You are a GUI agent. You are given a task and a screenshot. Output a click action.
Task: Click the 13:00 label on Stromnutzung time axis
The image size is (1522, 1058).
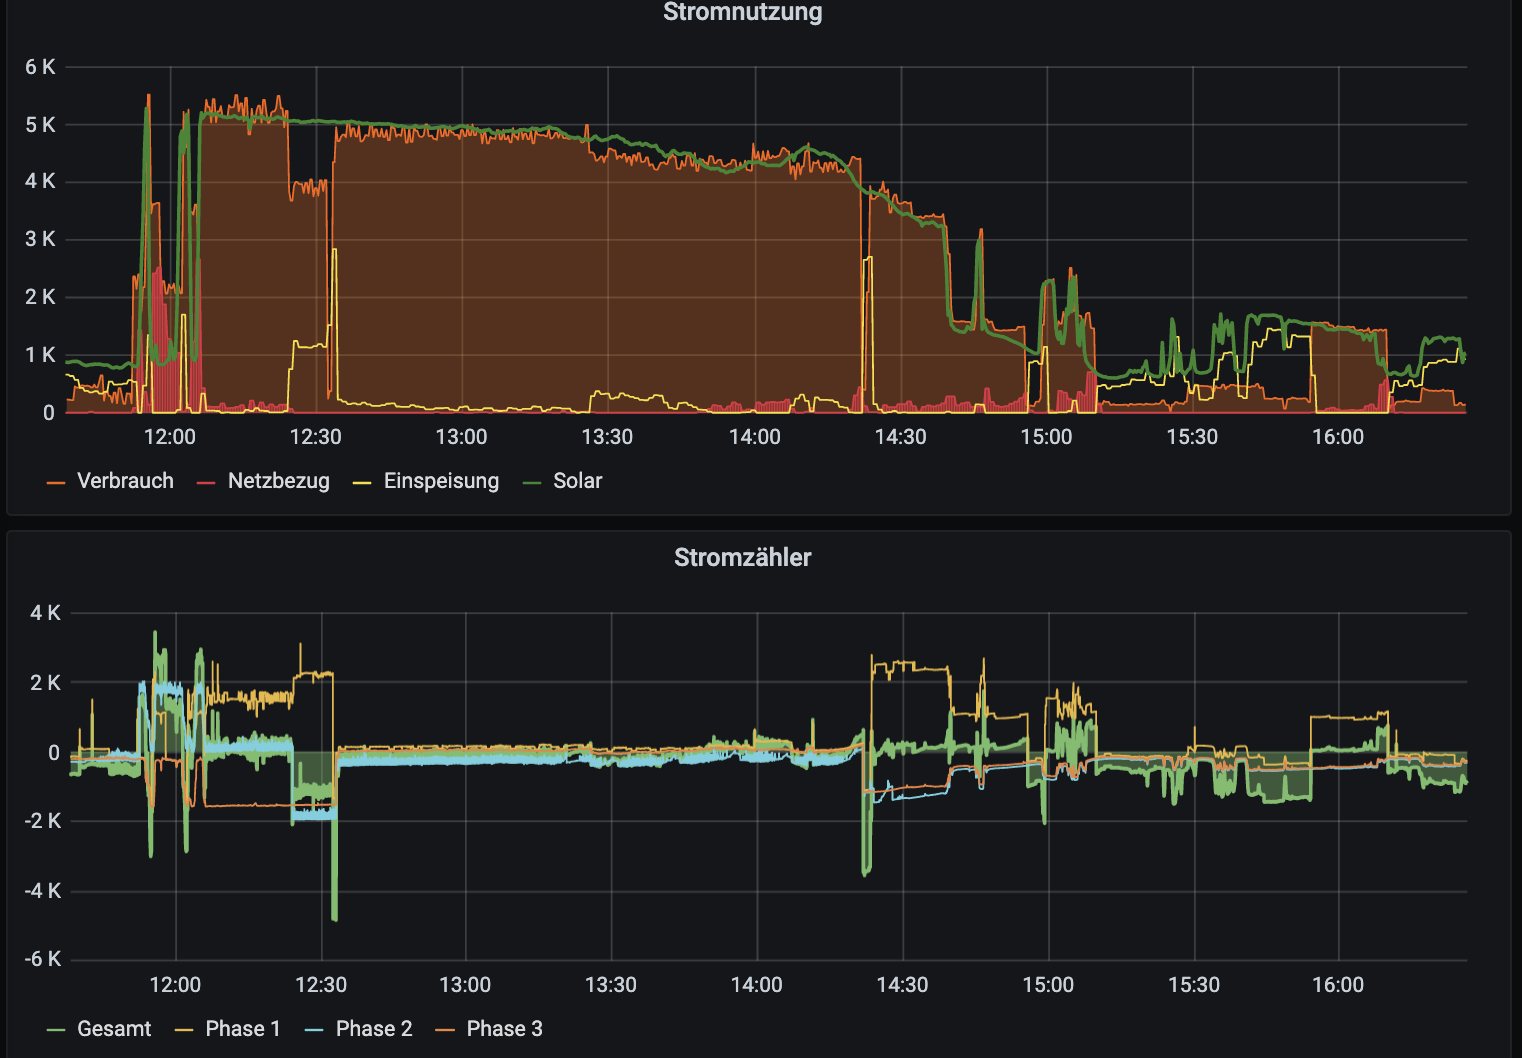pyautogui.click(x=461, y=437)
